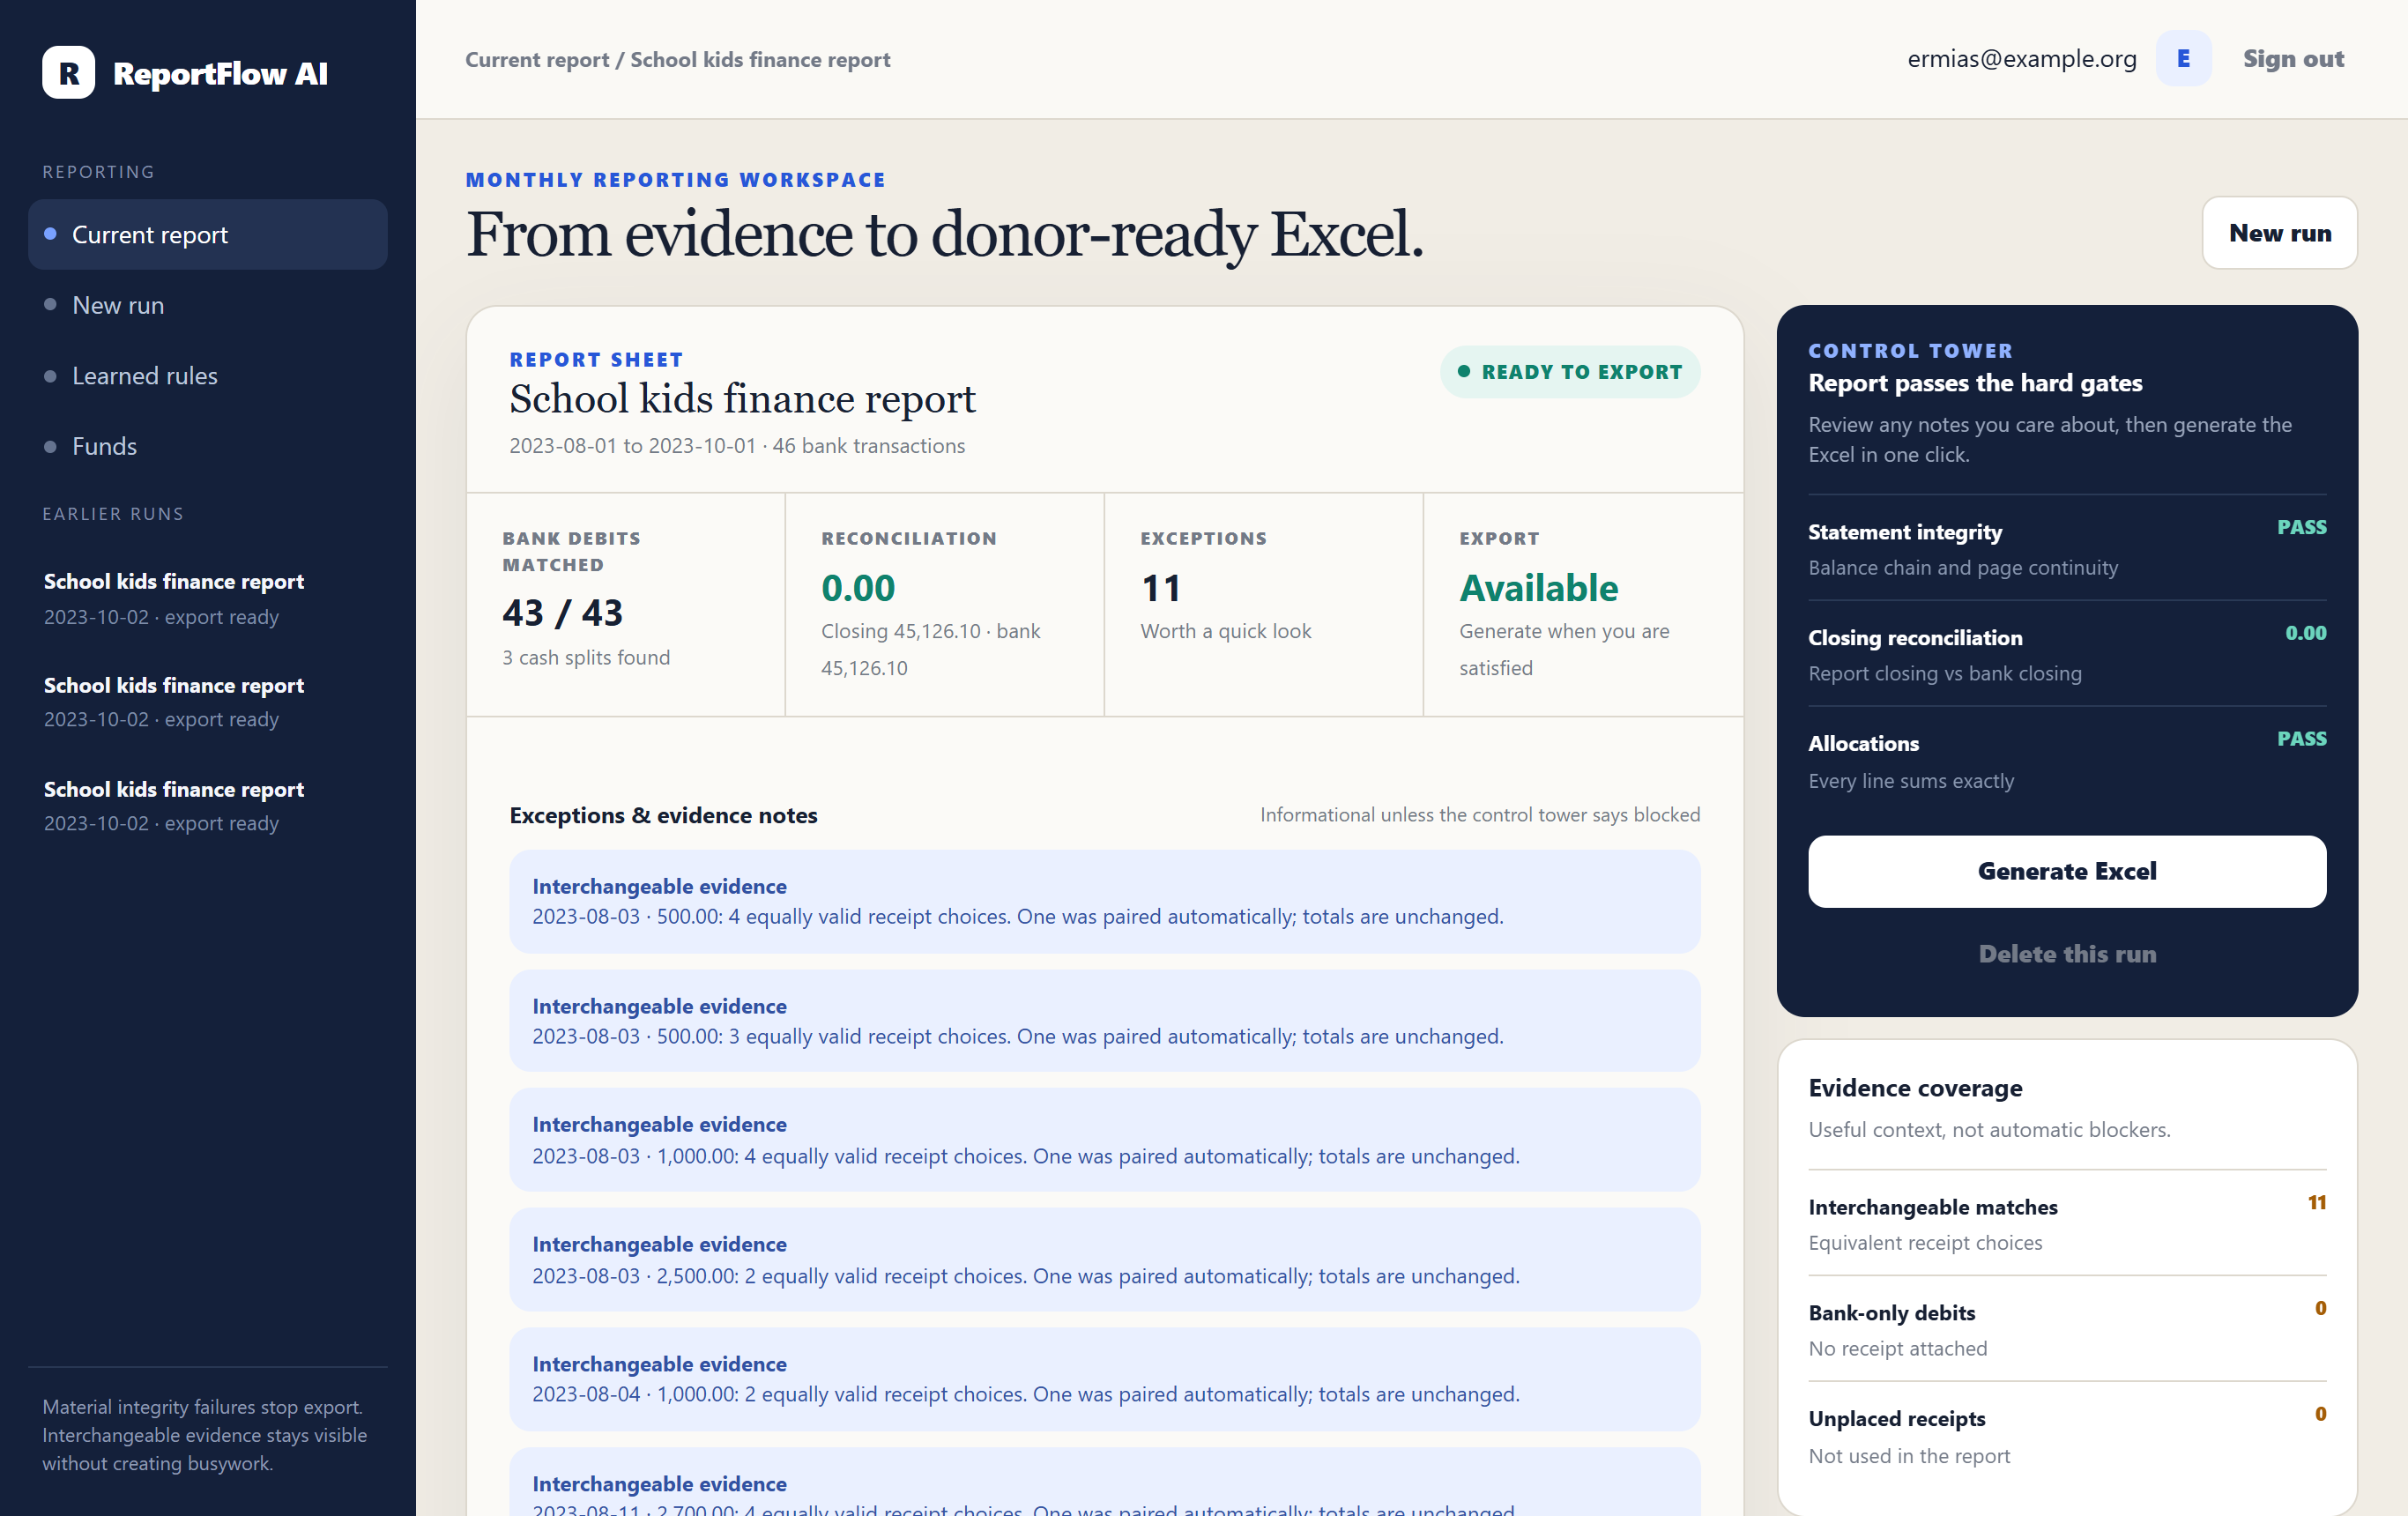
Task: Click the Unplaced receipts coverage row
Action: pyautogui.click(x=2067, y=1436)
